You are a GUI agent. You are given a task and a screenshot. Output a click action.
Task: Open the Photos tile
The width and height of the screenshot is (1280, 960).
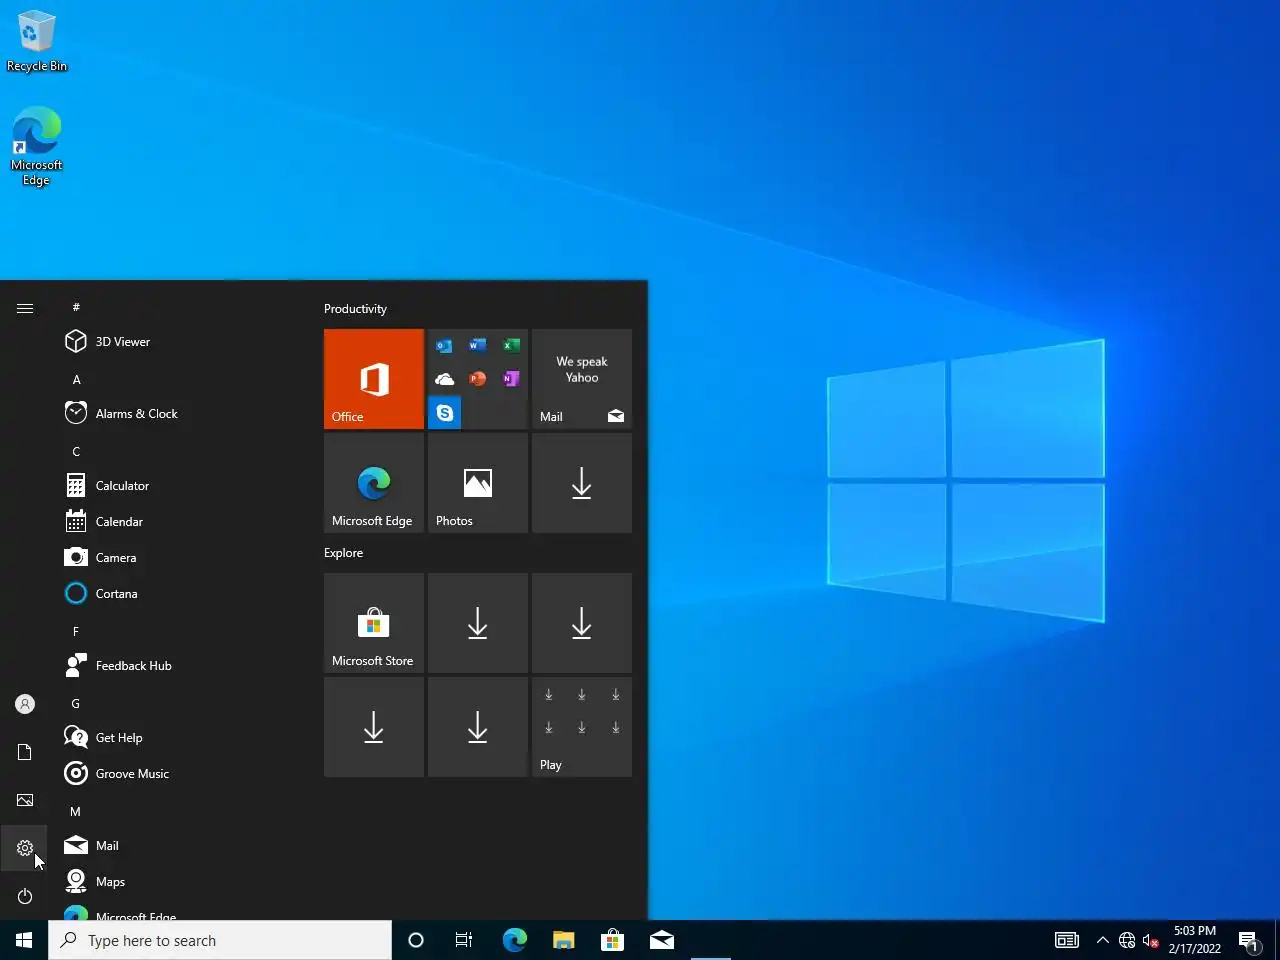click(x=478, y=483)
